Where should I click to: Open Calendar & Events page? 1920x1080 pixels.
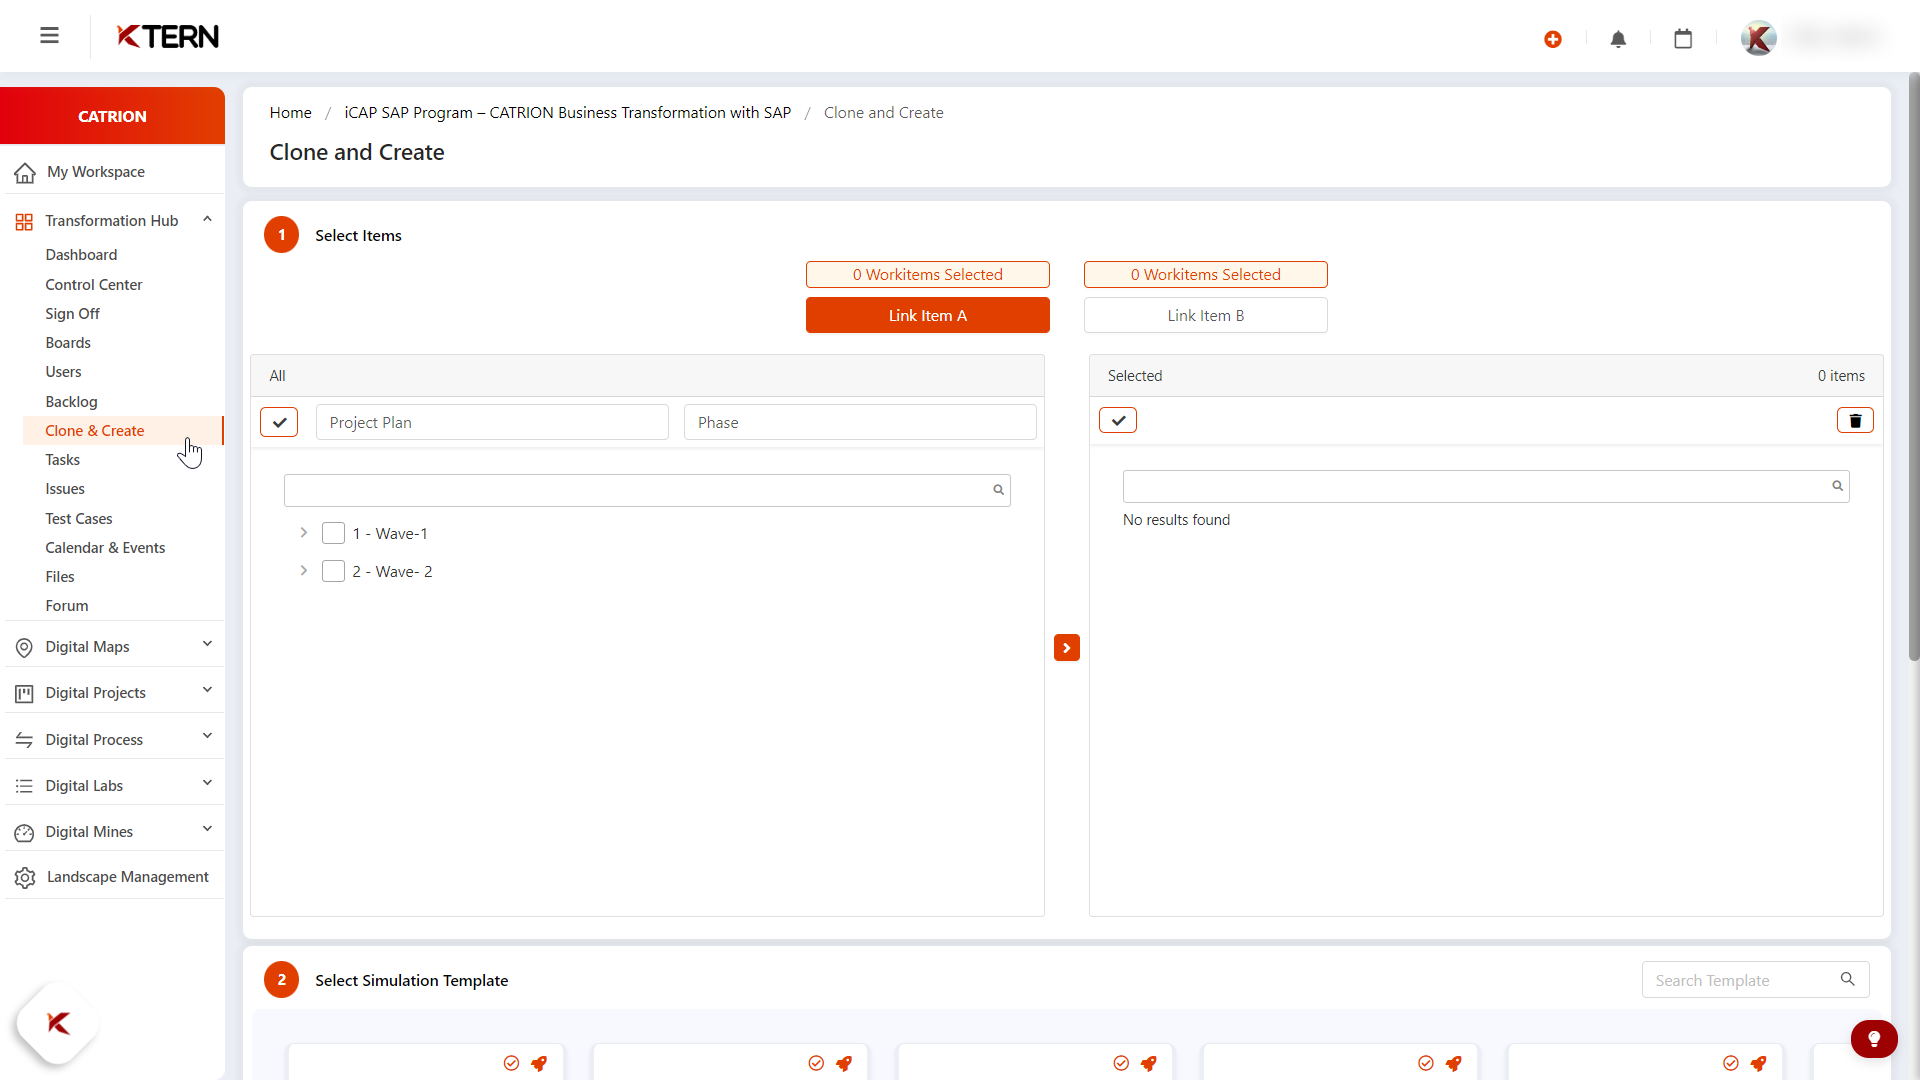coord(105,549)
